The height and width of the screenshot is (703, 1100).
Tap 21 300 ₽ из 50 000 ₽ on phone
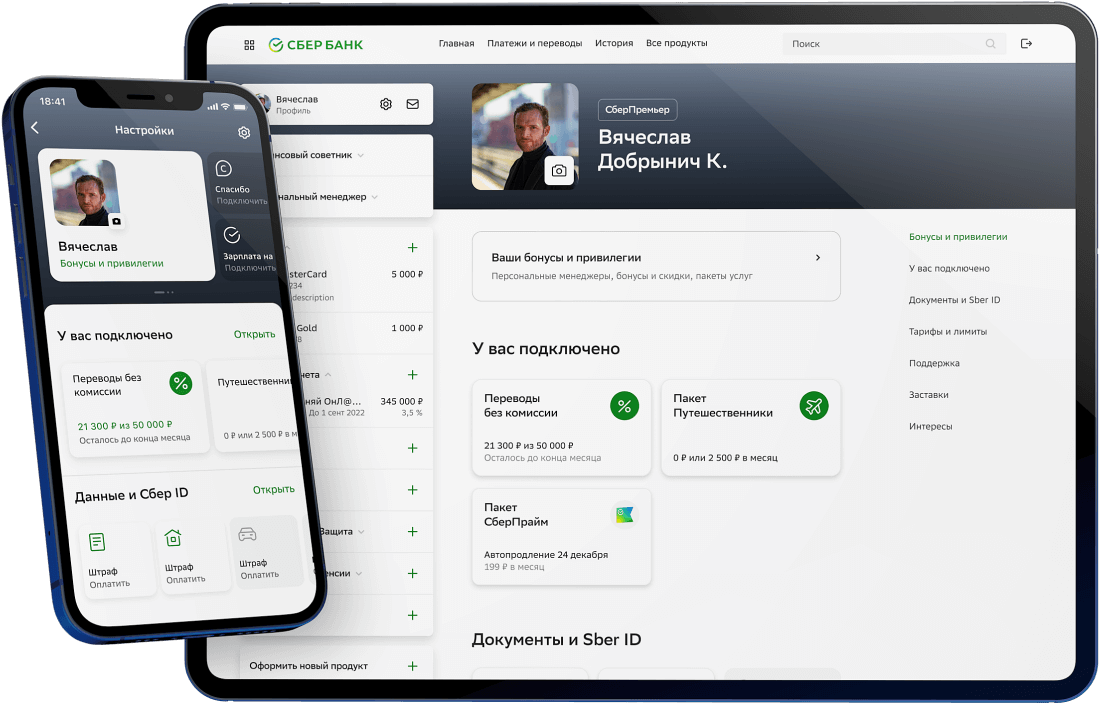click(125, 425)
